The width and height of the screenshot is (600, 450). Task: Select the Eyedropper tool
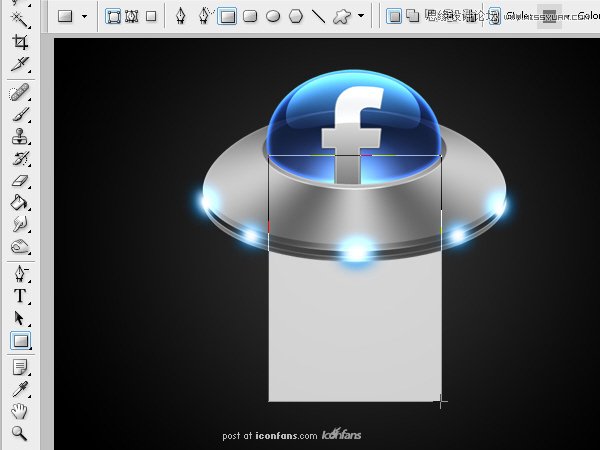pos(19,388)
